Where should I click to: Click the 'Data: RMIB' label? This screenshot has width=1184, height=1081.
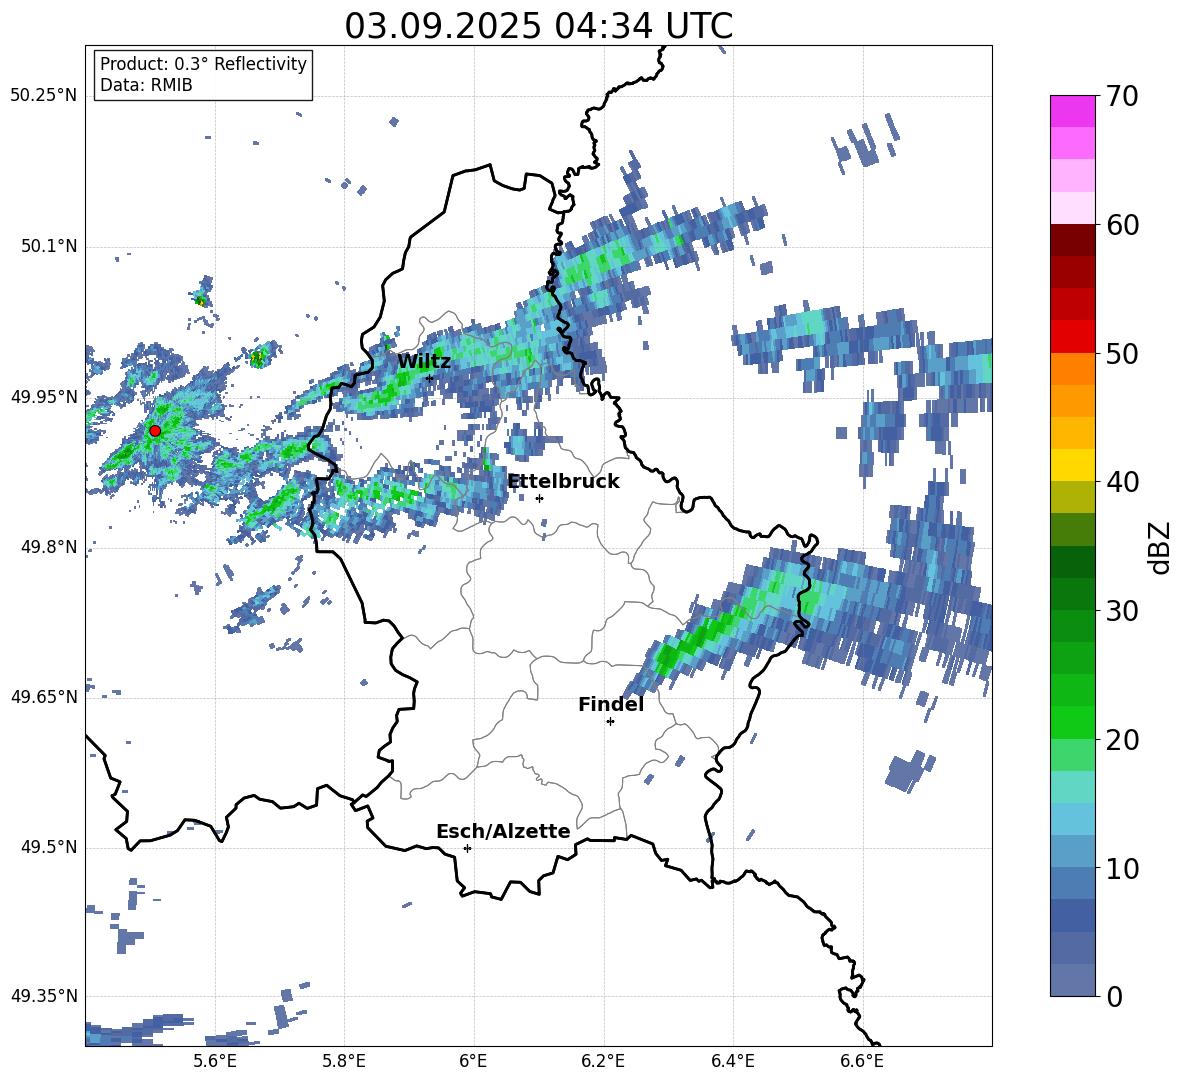click(x=146, y=85)
